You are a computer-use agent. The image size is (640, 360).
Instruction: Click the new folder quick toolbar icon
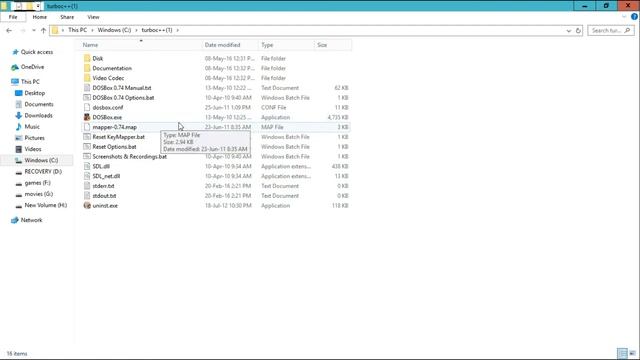29,6
